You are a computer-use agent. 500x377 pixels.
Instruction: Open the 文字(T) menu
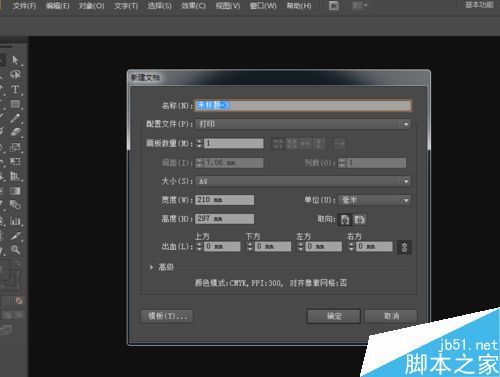pos(126,6)
